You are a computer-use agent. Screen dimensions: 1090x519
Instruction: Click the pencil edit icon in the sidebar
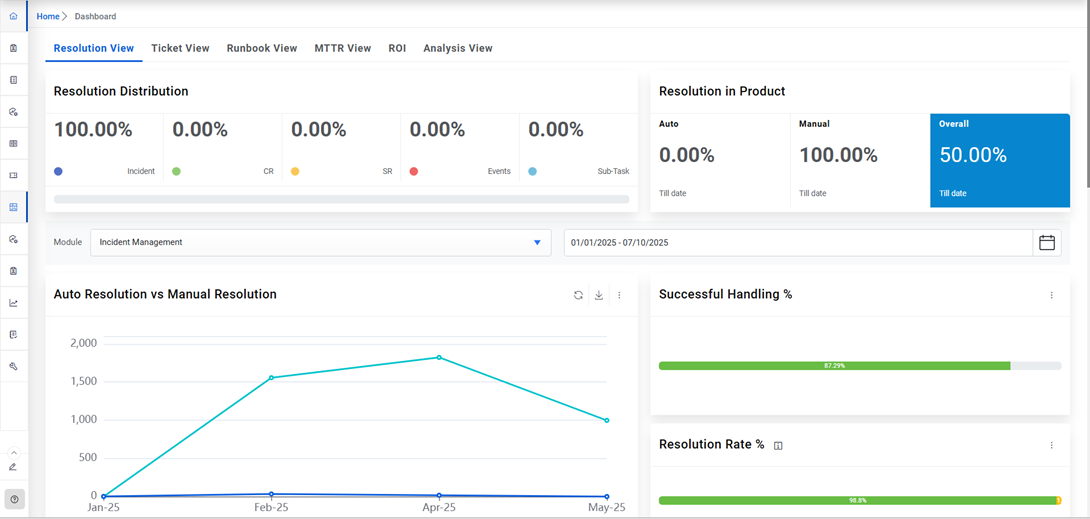coord(13,467)
